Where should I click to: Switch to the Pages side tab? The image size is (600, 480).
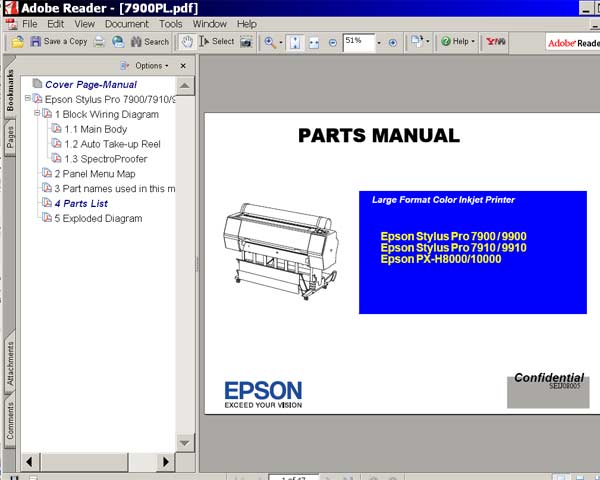pyautogui.click(x=10, y=137)
